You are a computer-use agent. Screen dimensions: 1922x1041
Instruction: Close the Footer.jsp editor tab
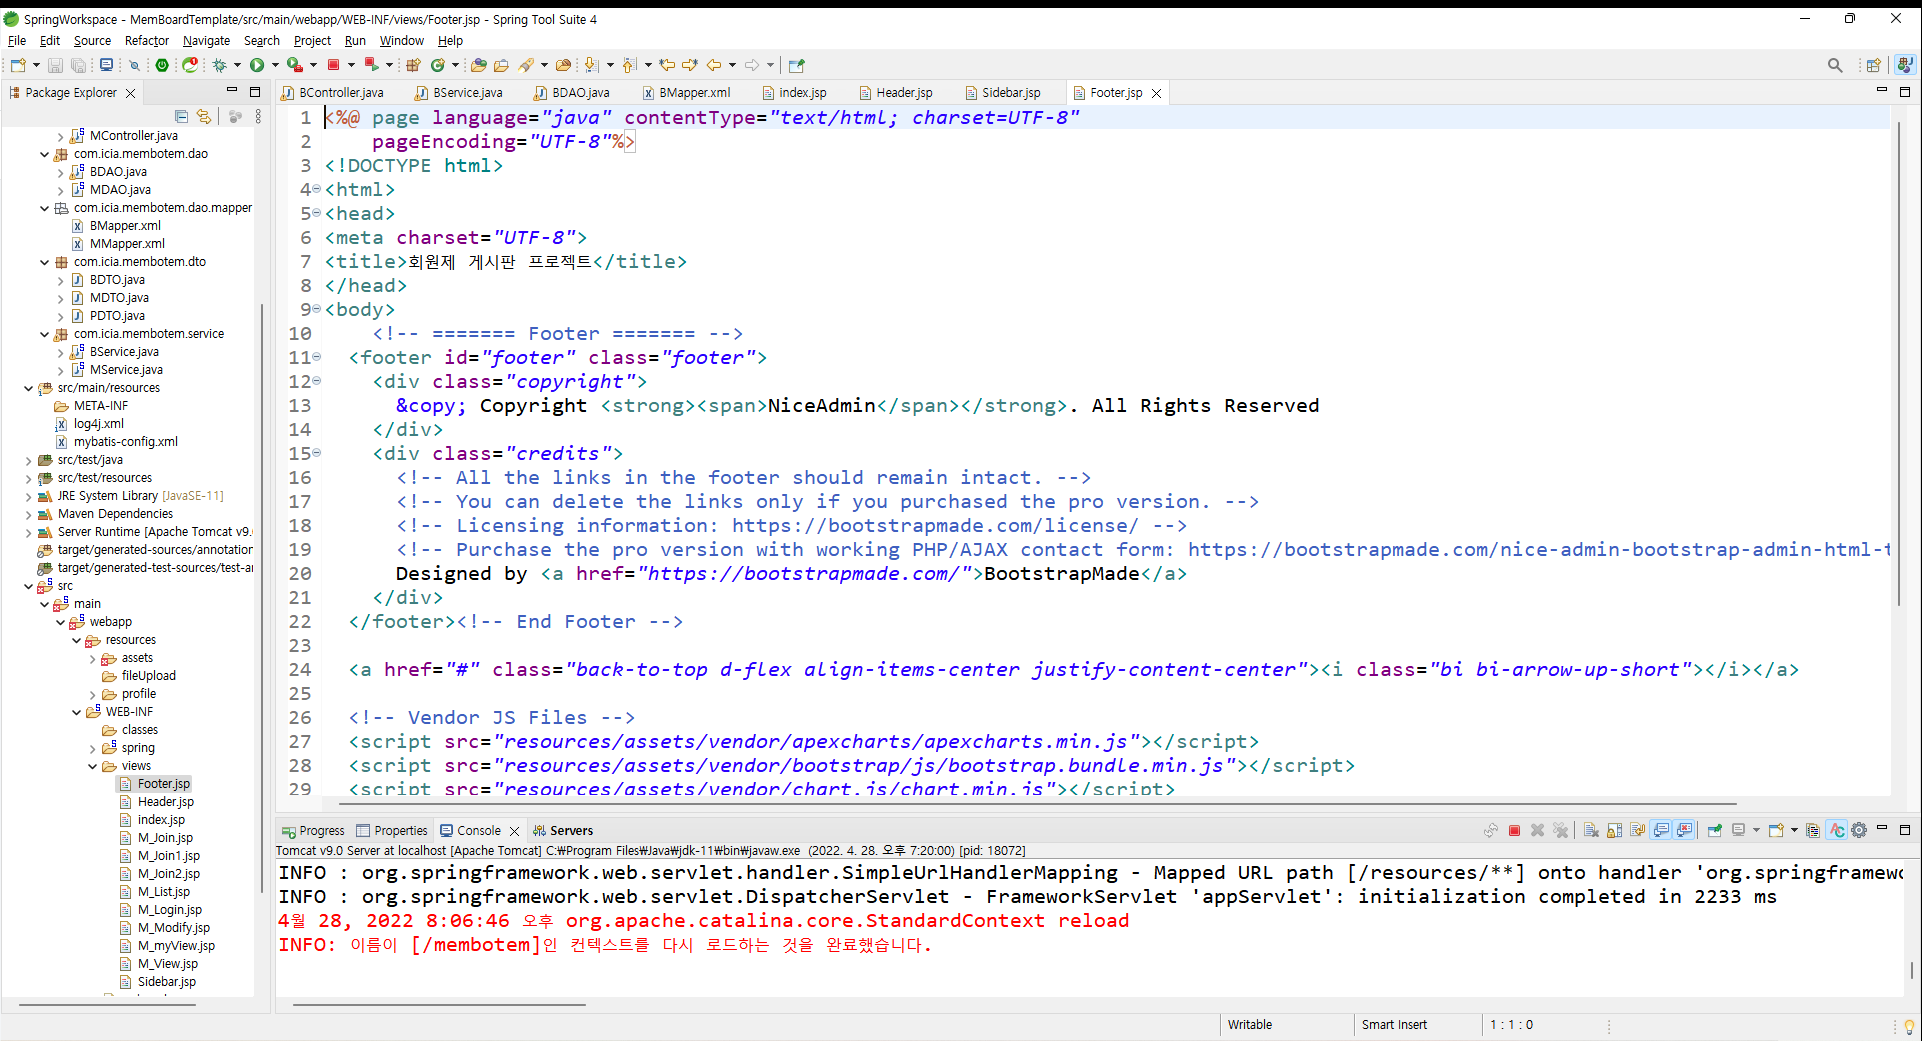1157,93
